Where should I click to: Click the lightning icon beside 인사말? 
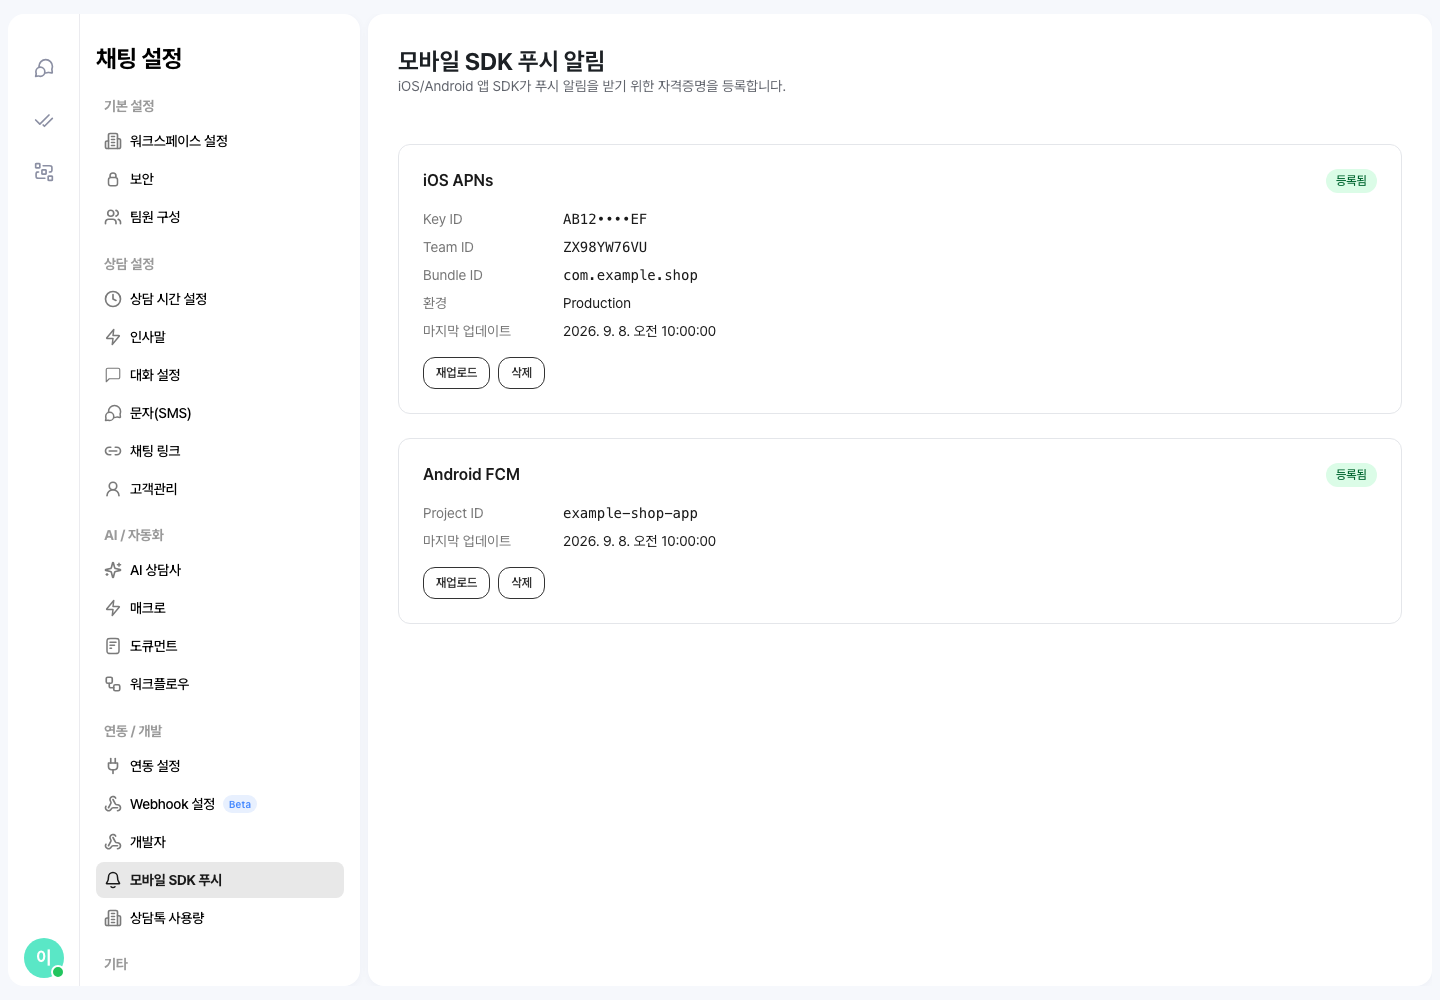tap(113, 337)
